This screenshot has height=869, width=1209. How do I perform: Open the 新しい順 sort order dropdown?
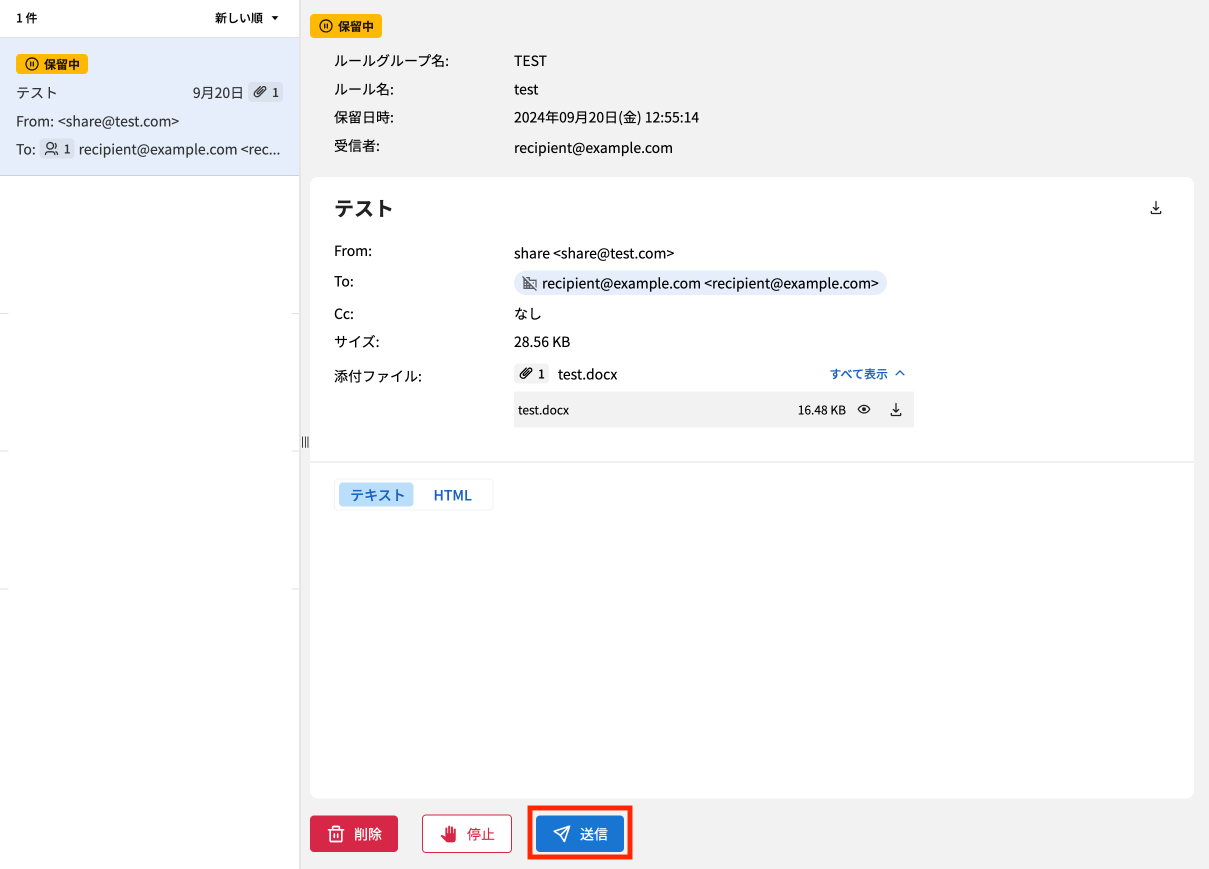coord(247,18)
